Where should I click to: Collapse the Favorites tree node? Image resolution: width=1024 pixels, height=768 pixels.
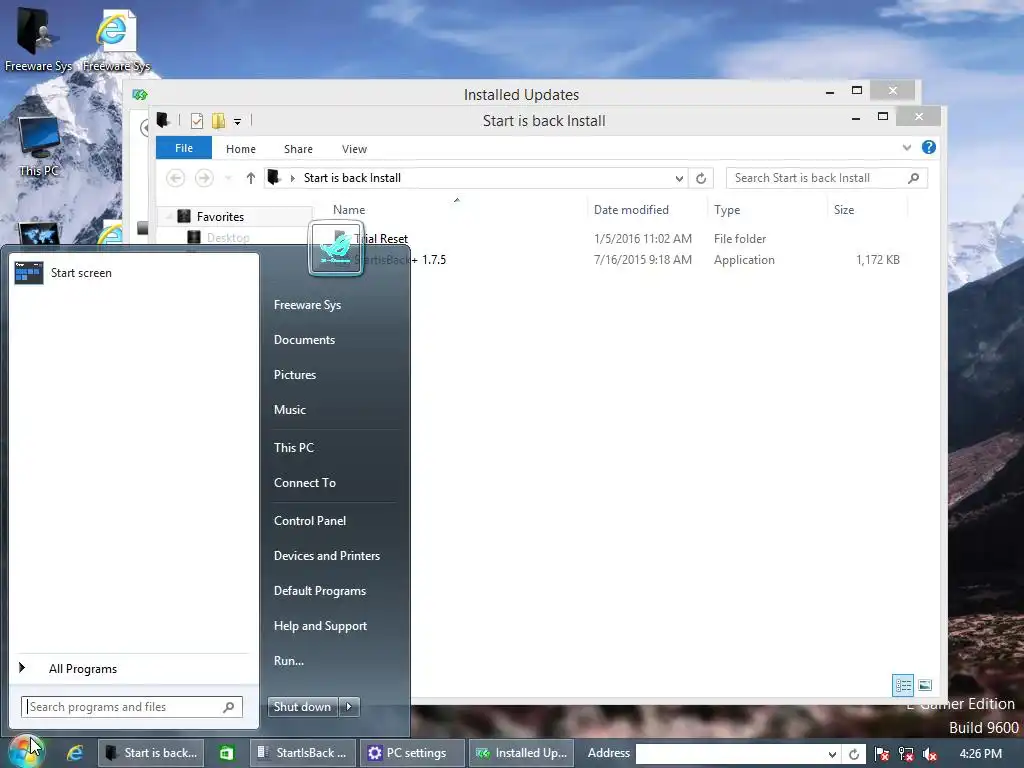[168, 217]
